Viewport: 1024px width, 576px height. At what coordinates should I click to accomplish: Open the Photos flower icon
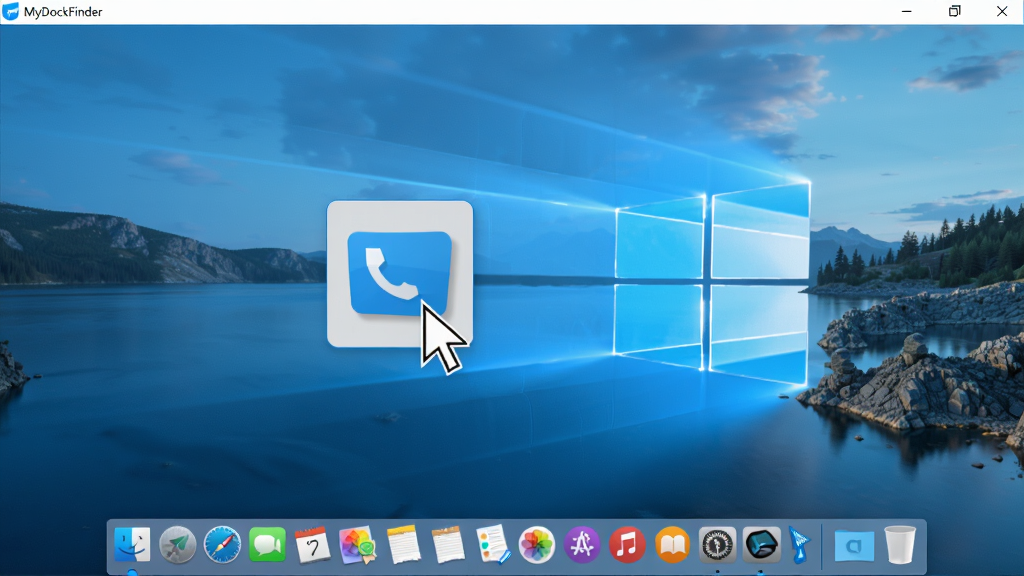pos(537,544)
